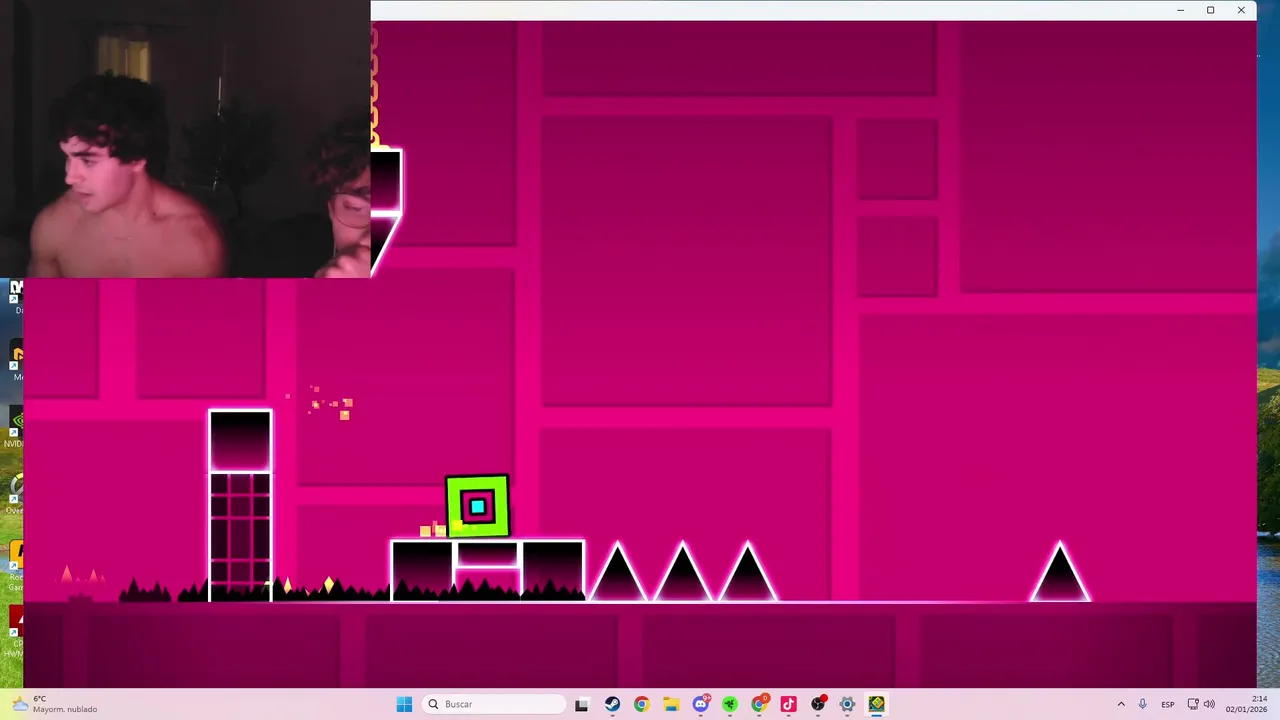This screenshot has height=720, width=1280.
Task: Minimize the Geometry Dash window
Action: 1181,10
